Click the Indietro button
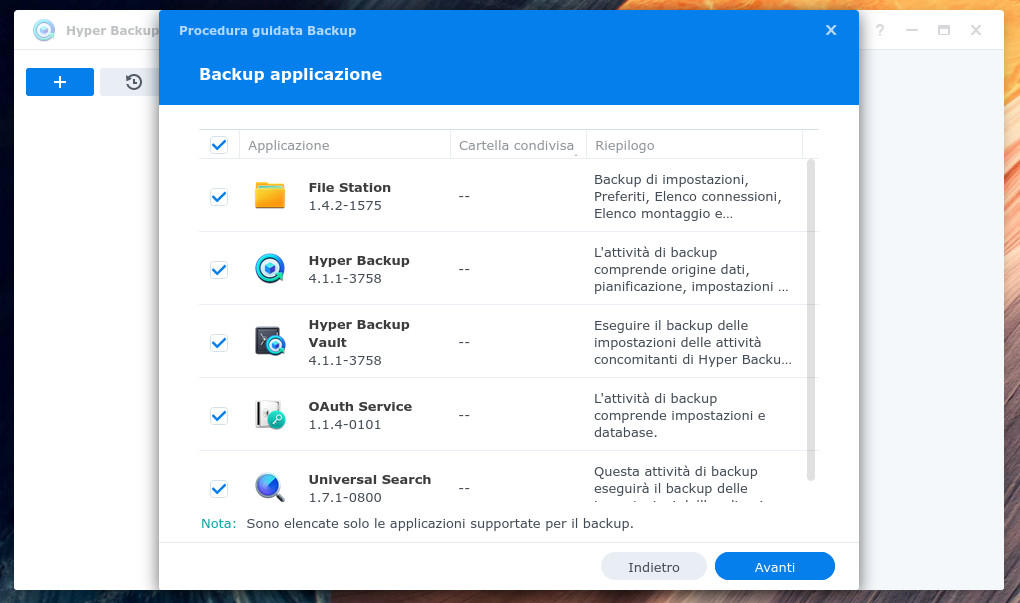The image size is (1020, 603). point(654,567)
